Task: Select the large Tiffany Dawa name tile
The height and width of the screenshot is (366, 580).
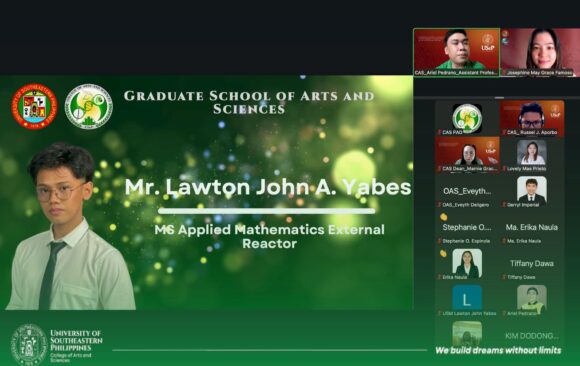Action: (532, 263)
